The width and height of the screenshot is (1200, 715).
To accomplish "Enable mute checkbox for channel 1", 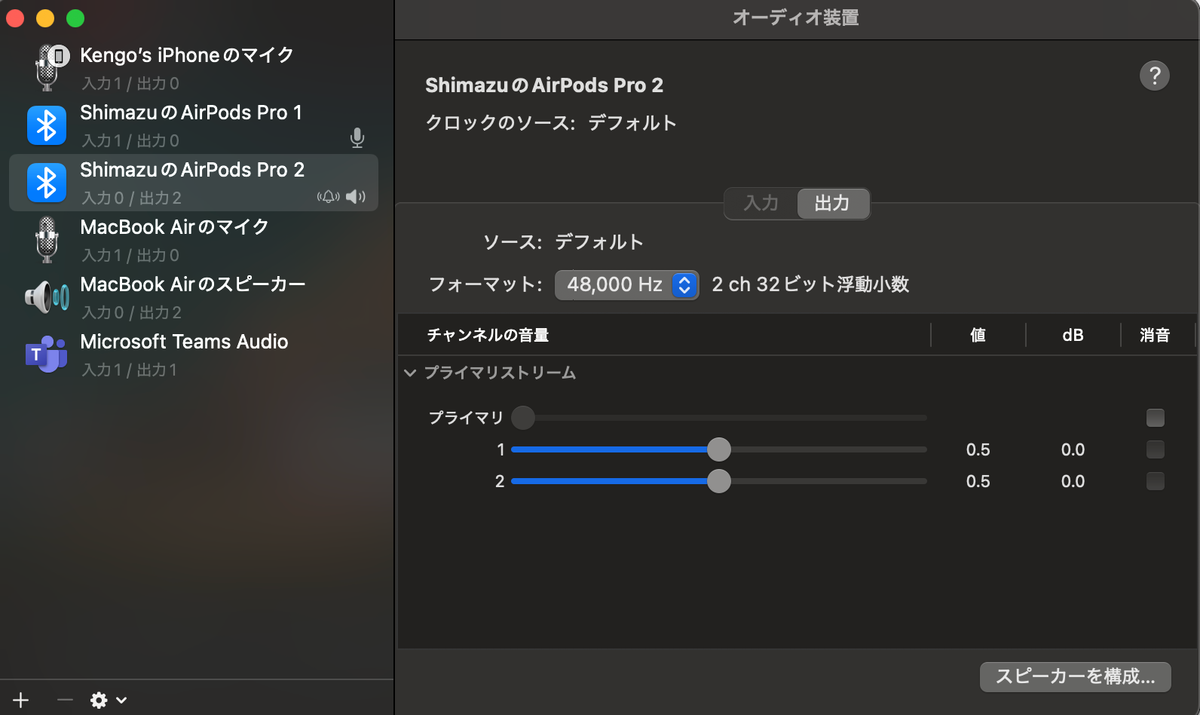I will tap(1155, 449).
